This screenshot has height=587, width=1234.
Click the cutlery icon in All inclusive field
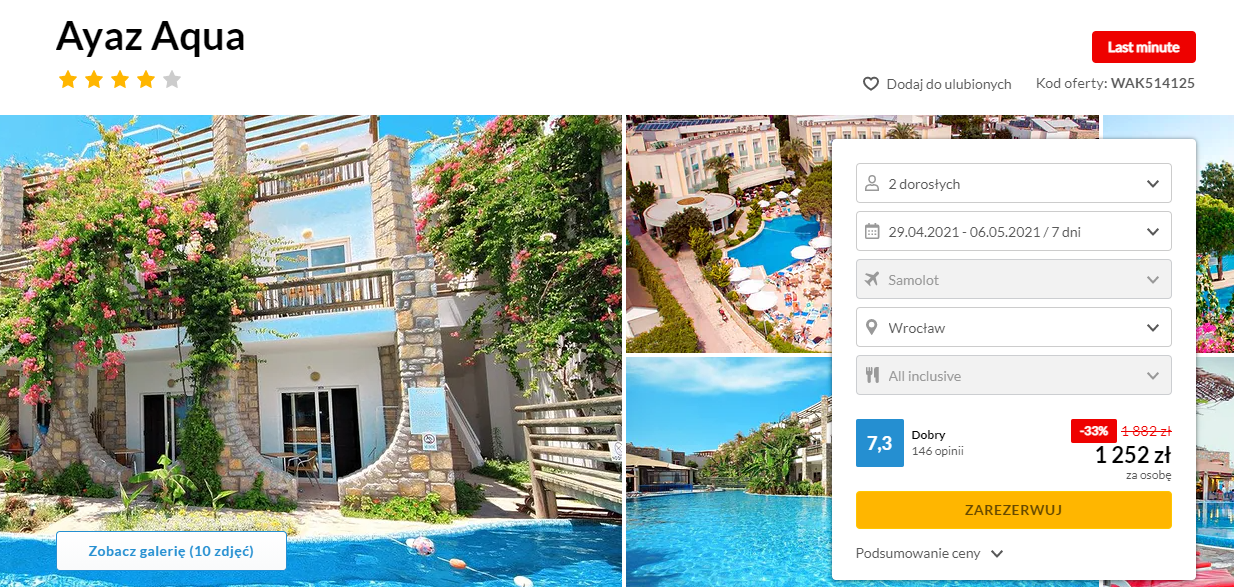click(x=871, y=376)
